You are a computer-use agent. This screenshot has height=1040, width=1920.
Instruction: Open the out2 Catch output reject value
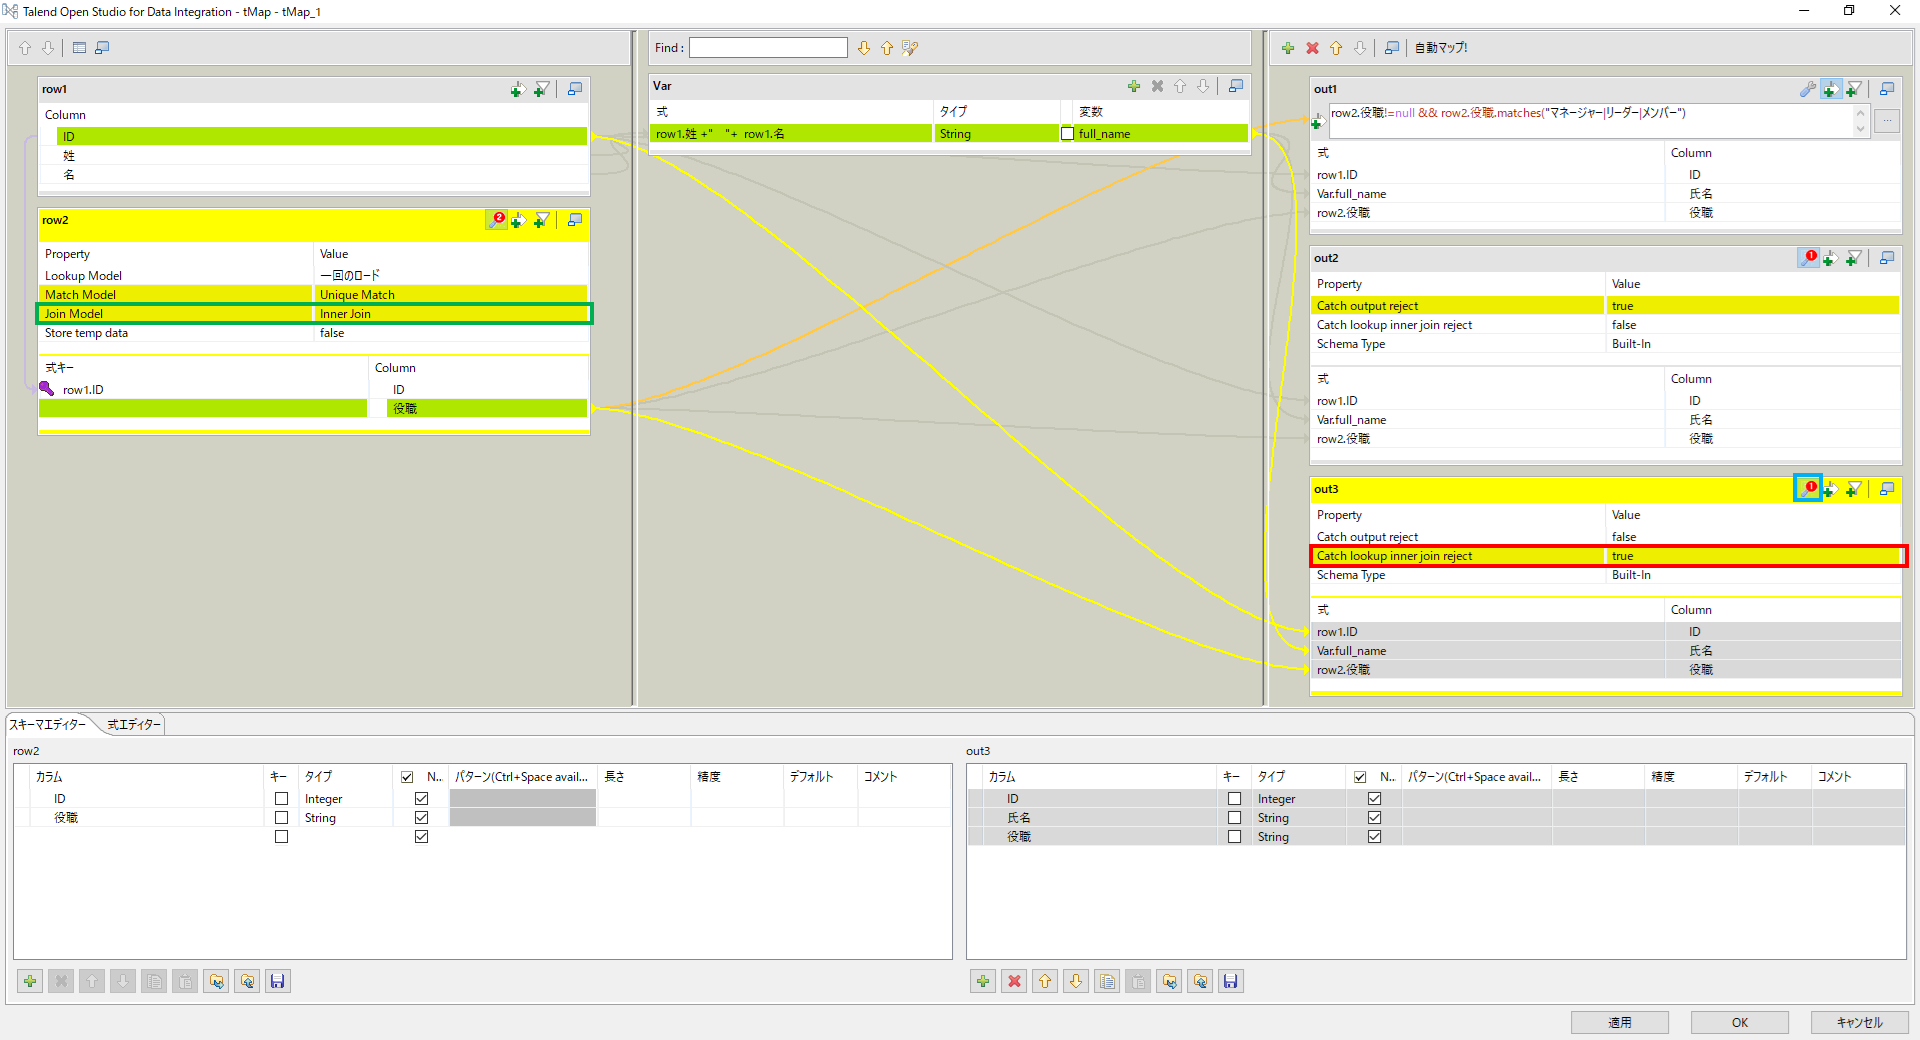[1752, 306]
